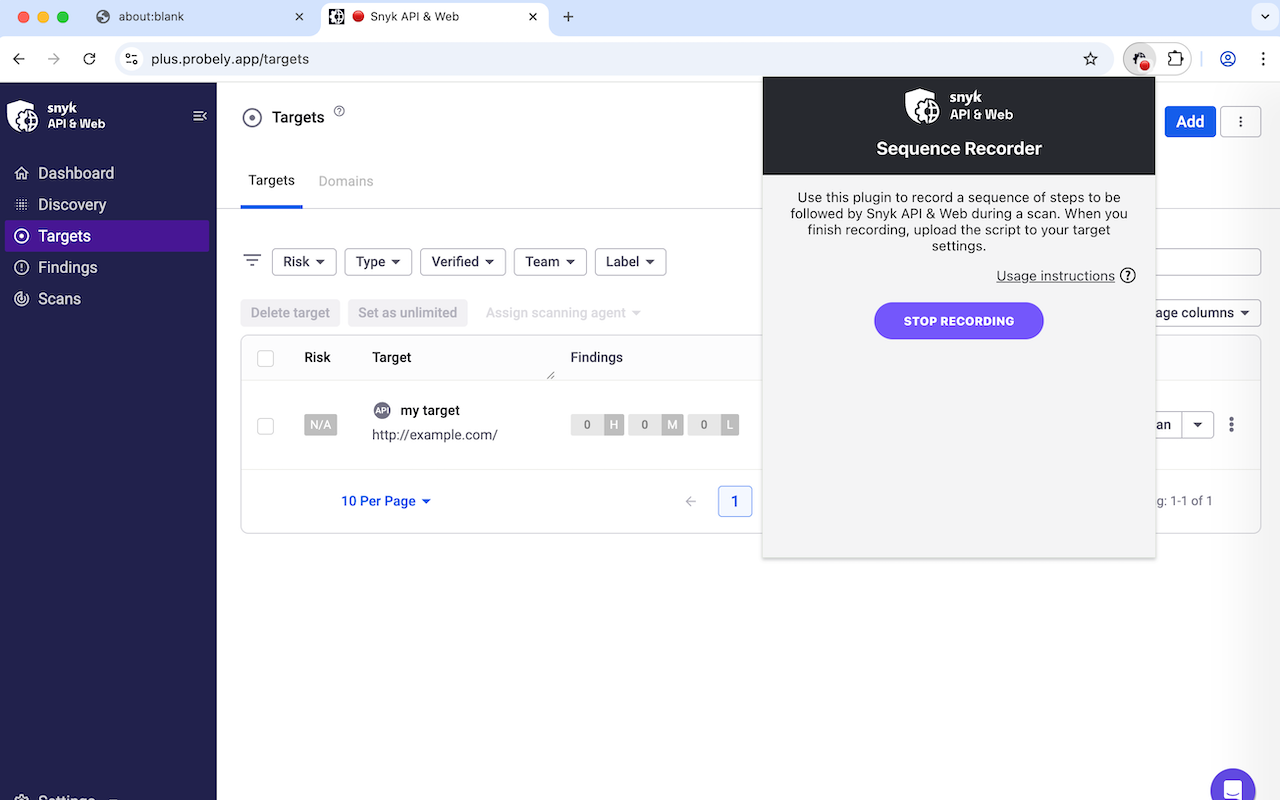Select the Targets tab
This screenshot has height=800, width=1280.
click(272, 181)
